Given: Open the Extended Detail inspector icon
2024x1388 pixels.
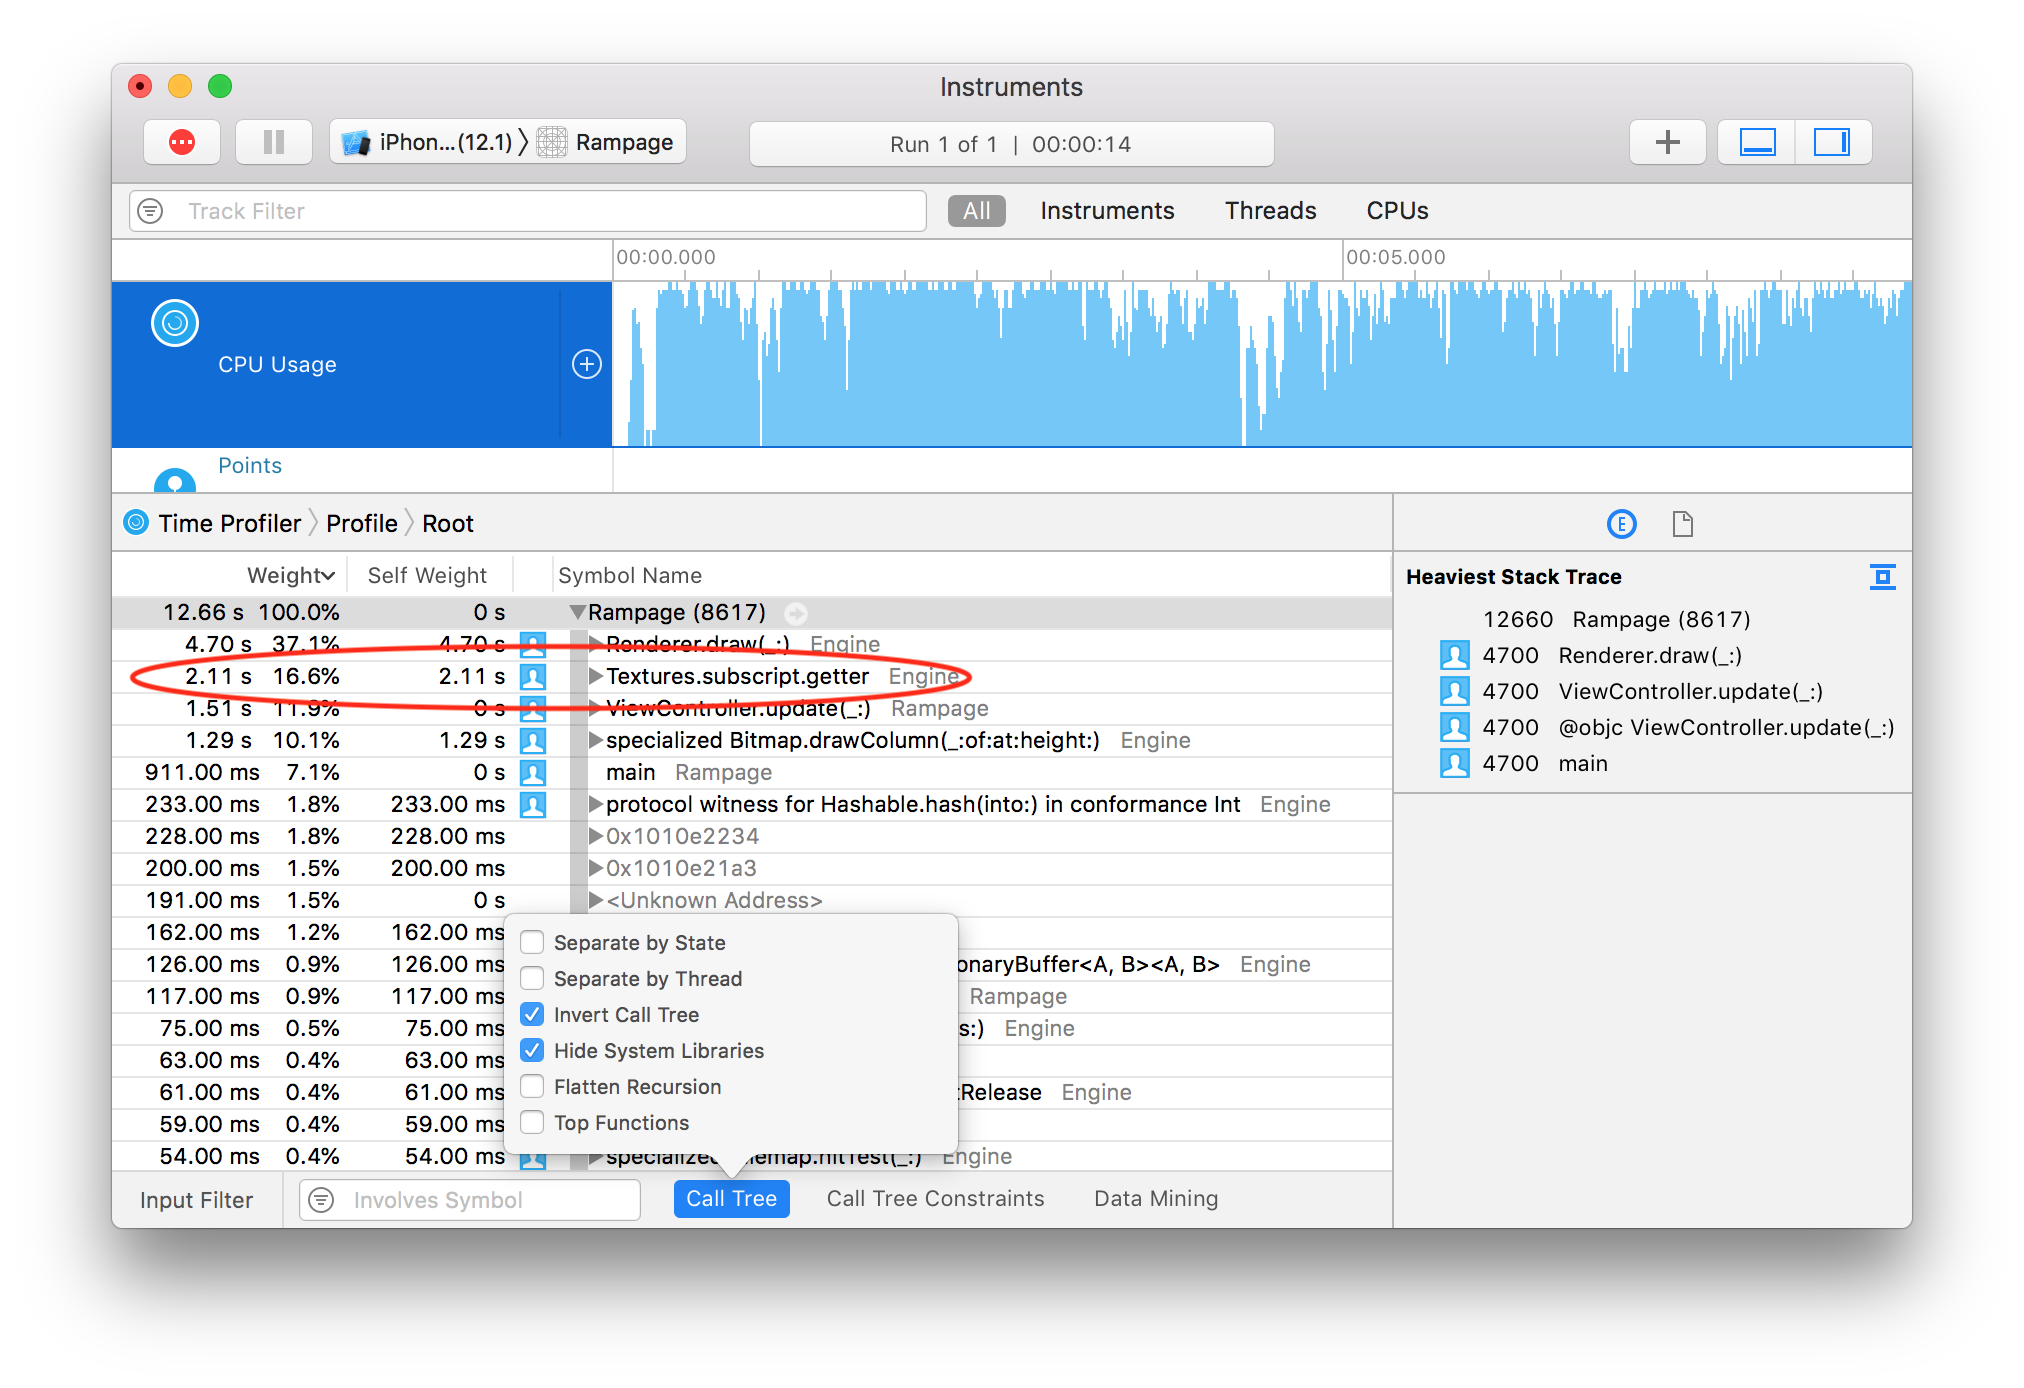Looking at the screenshot, I should point(1622,524).
